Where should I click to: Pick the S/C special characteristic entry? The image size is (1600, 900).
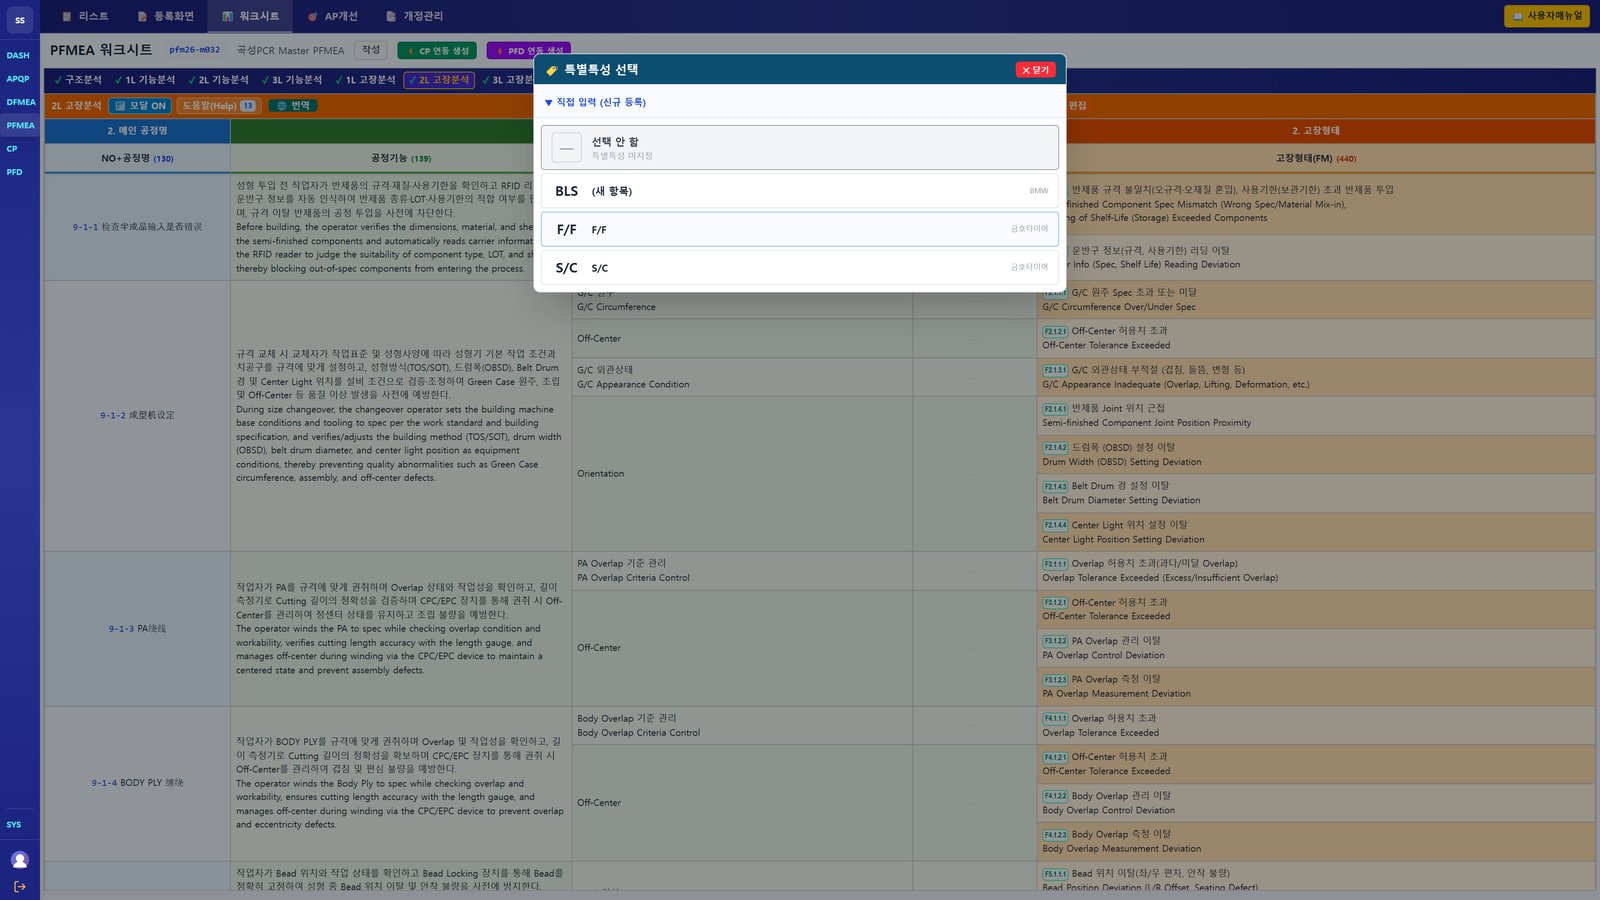tap(800, 267)
